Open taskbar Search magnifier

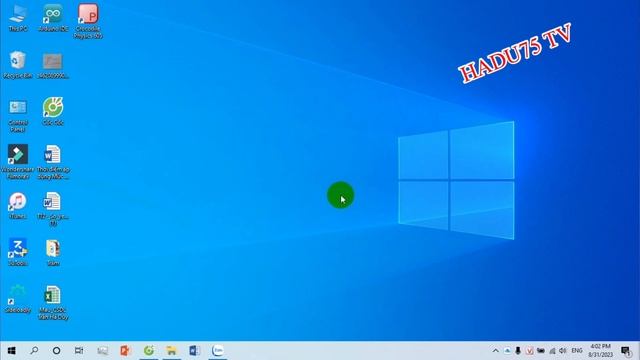pos(34,351)
